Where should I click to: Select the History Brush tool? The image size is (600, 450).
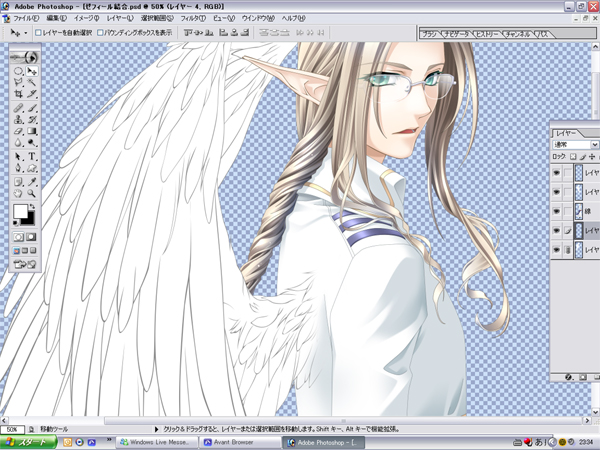32,119
